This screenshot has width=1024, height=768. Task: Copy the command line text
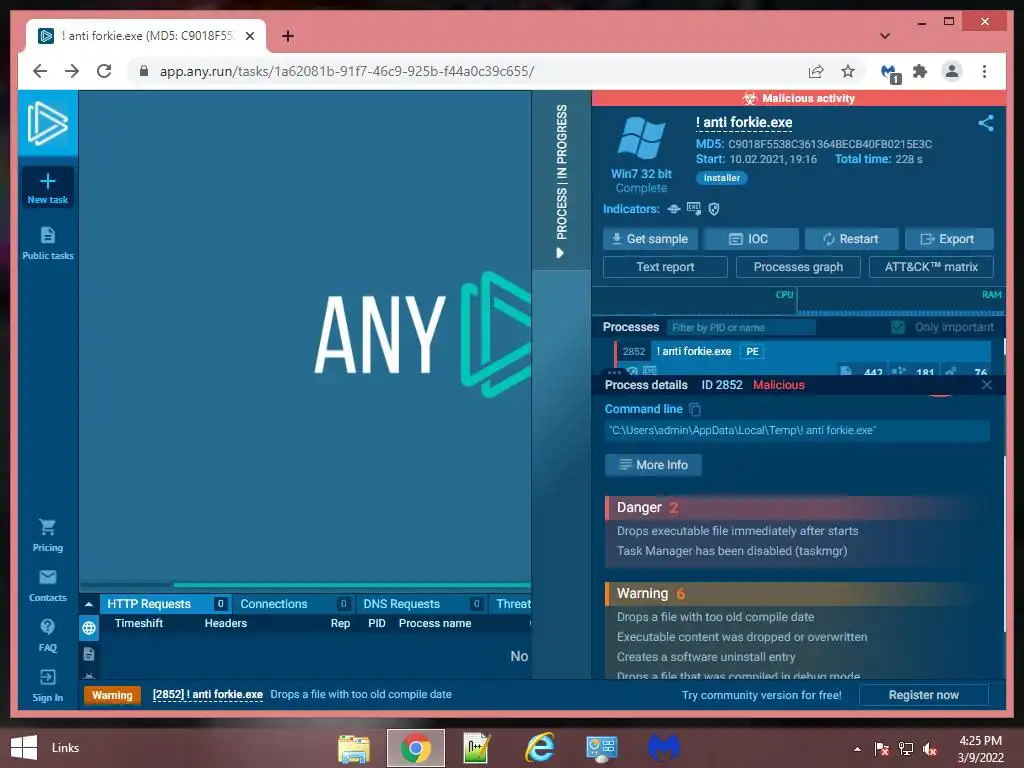click(x=695, y=409)
